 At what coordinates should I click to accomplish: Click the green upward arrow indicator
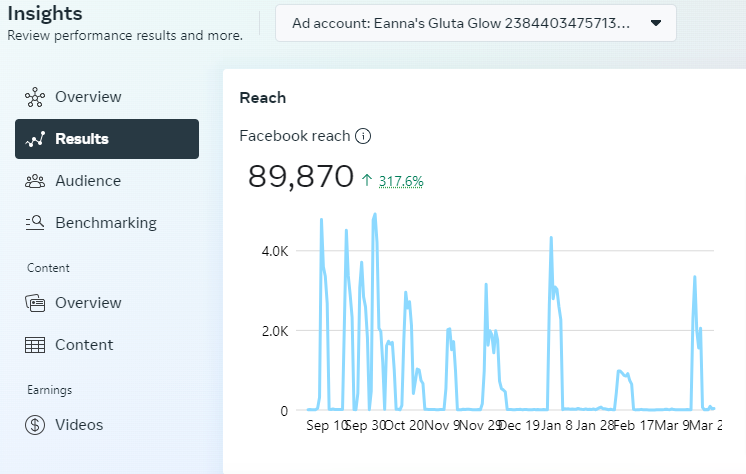(366, 180)
